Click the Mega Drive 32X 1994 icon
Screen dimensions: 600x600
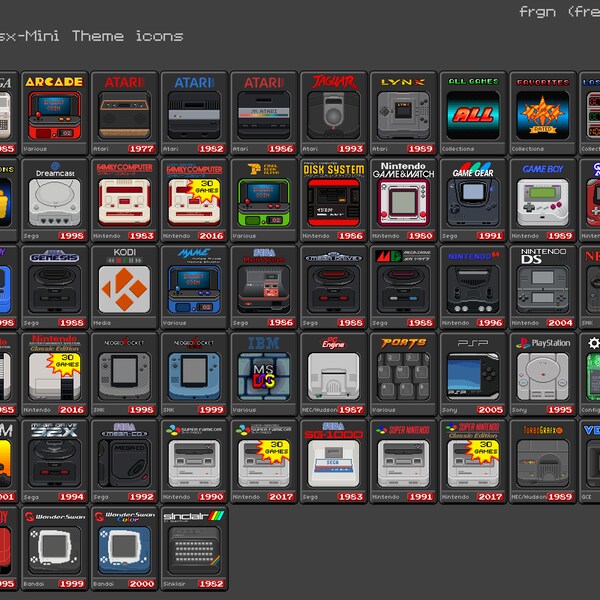tap(54, 461)
